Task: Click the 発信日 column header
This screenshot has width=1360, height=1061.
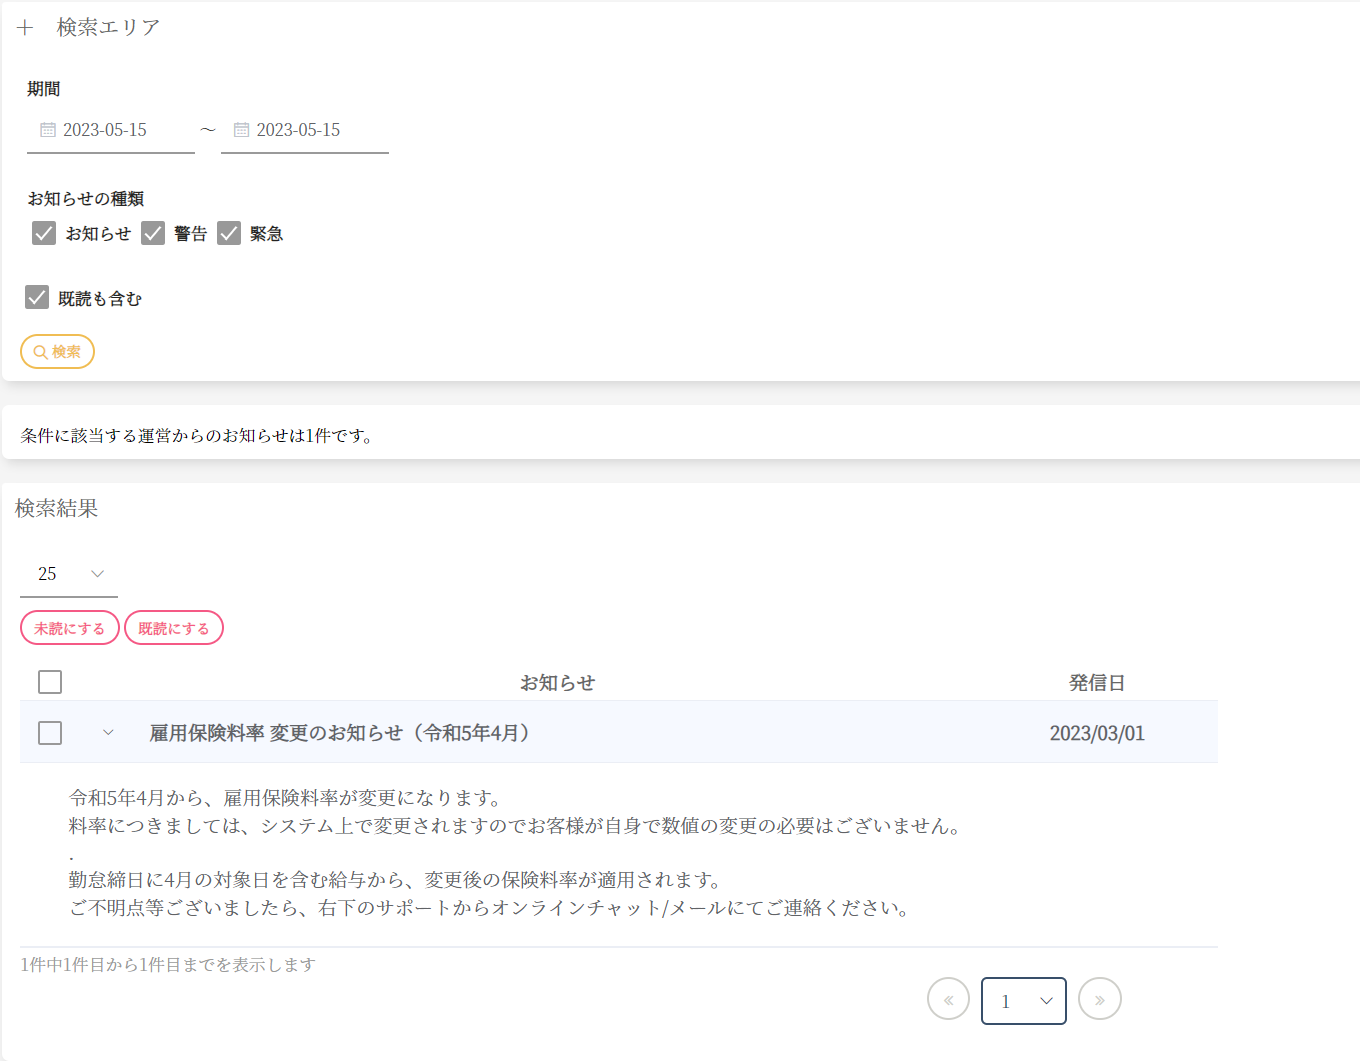Action: 1096,683
